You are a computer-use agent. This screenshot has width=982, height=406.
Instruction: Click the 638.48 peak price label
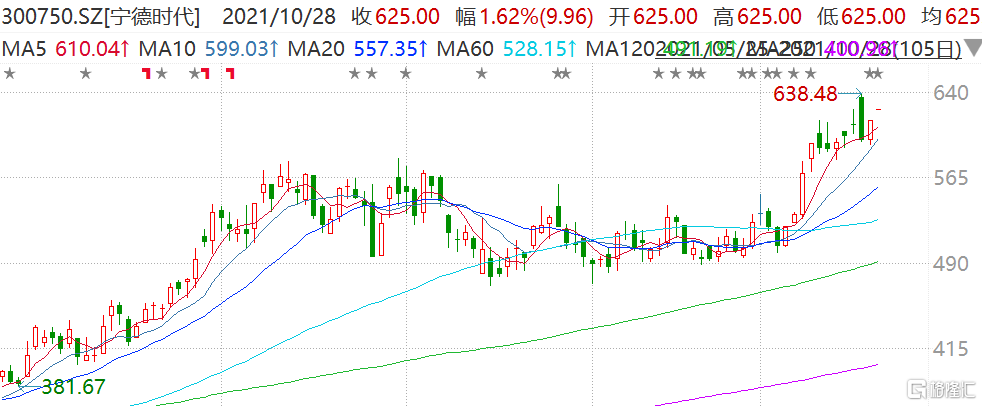pyautogui.click(x=805, y=95)
